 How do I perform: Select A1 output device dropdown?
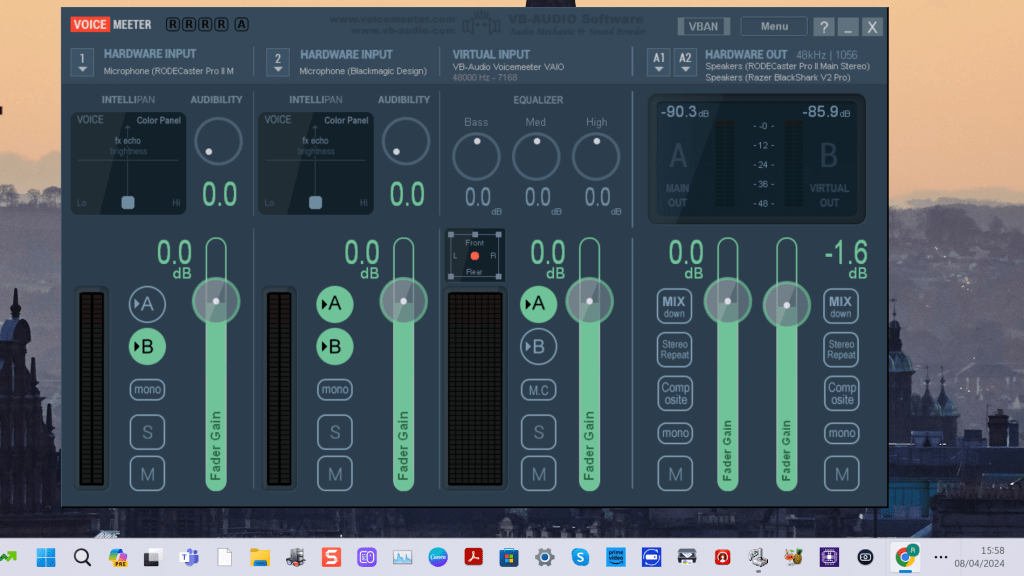click(x=659, y=62)
